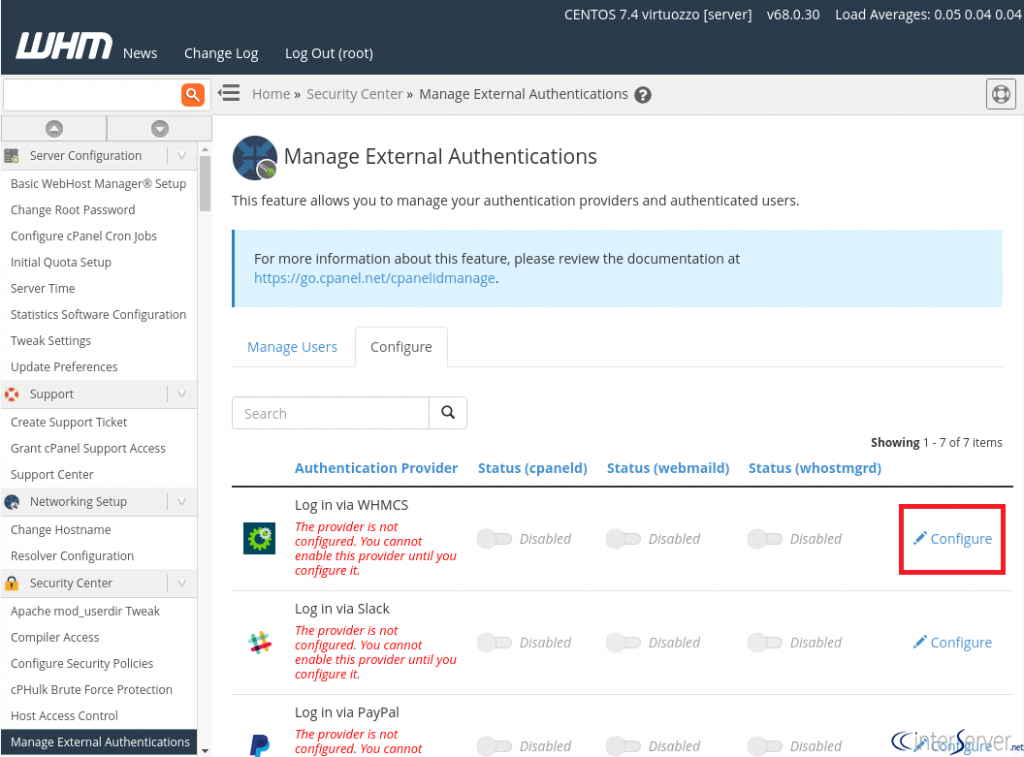Click the Manage External Authentications page icon
Screen dimensions: 1024x757
255,157
